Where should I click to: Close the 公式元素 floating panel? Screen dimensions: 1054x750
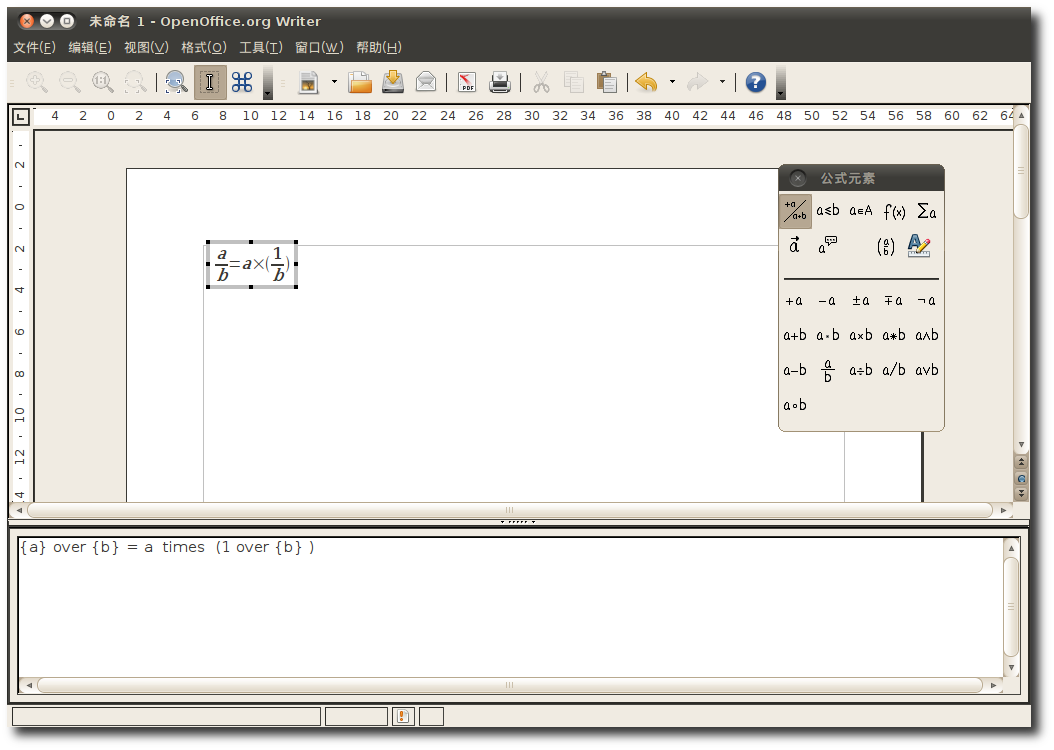[x=797, y=179]
